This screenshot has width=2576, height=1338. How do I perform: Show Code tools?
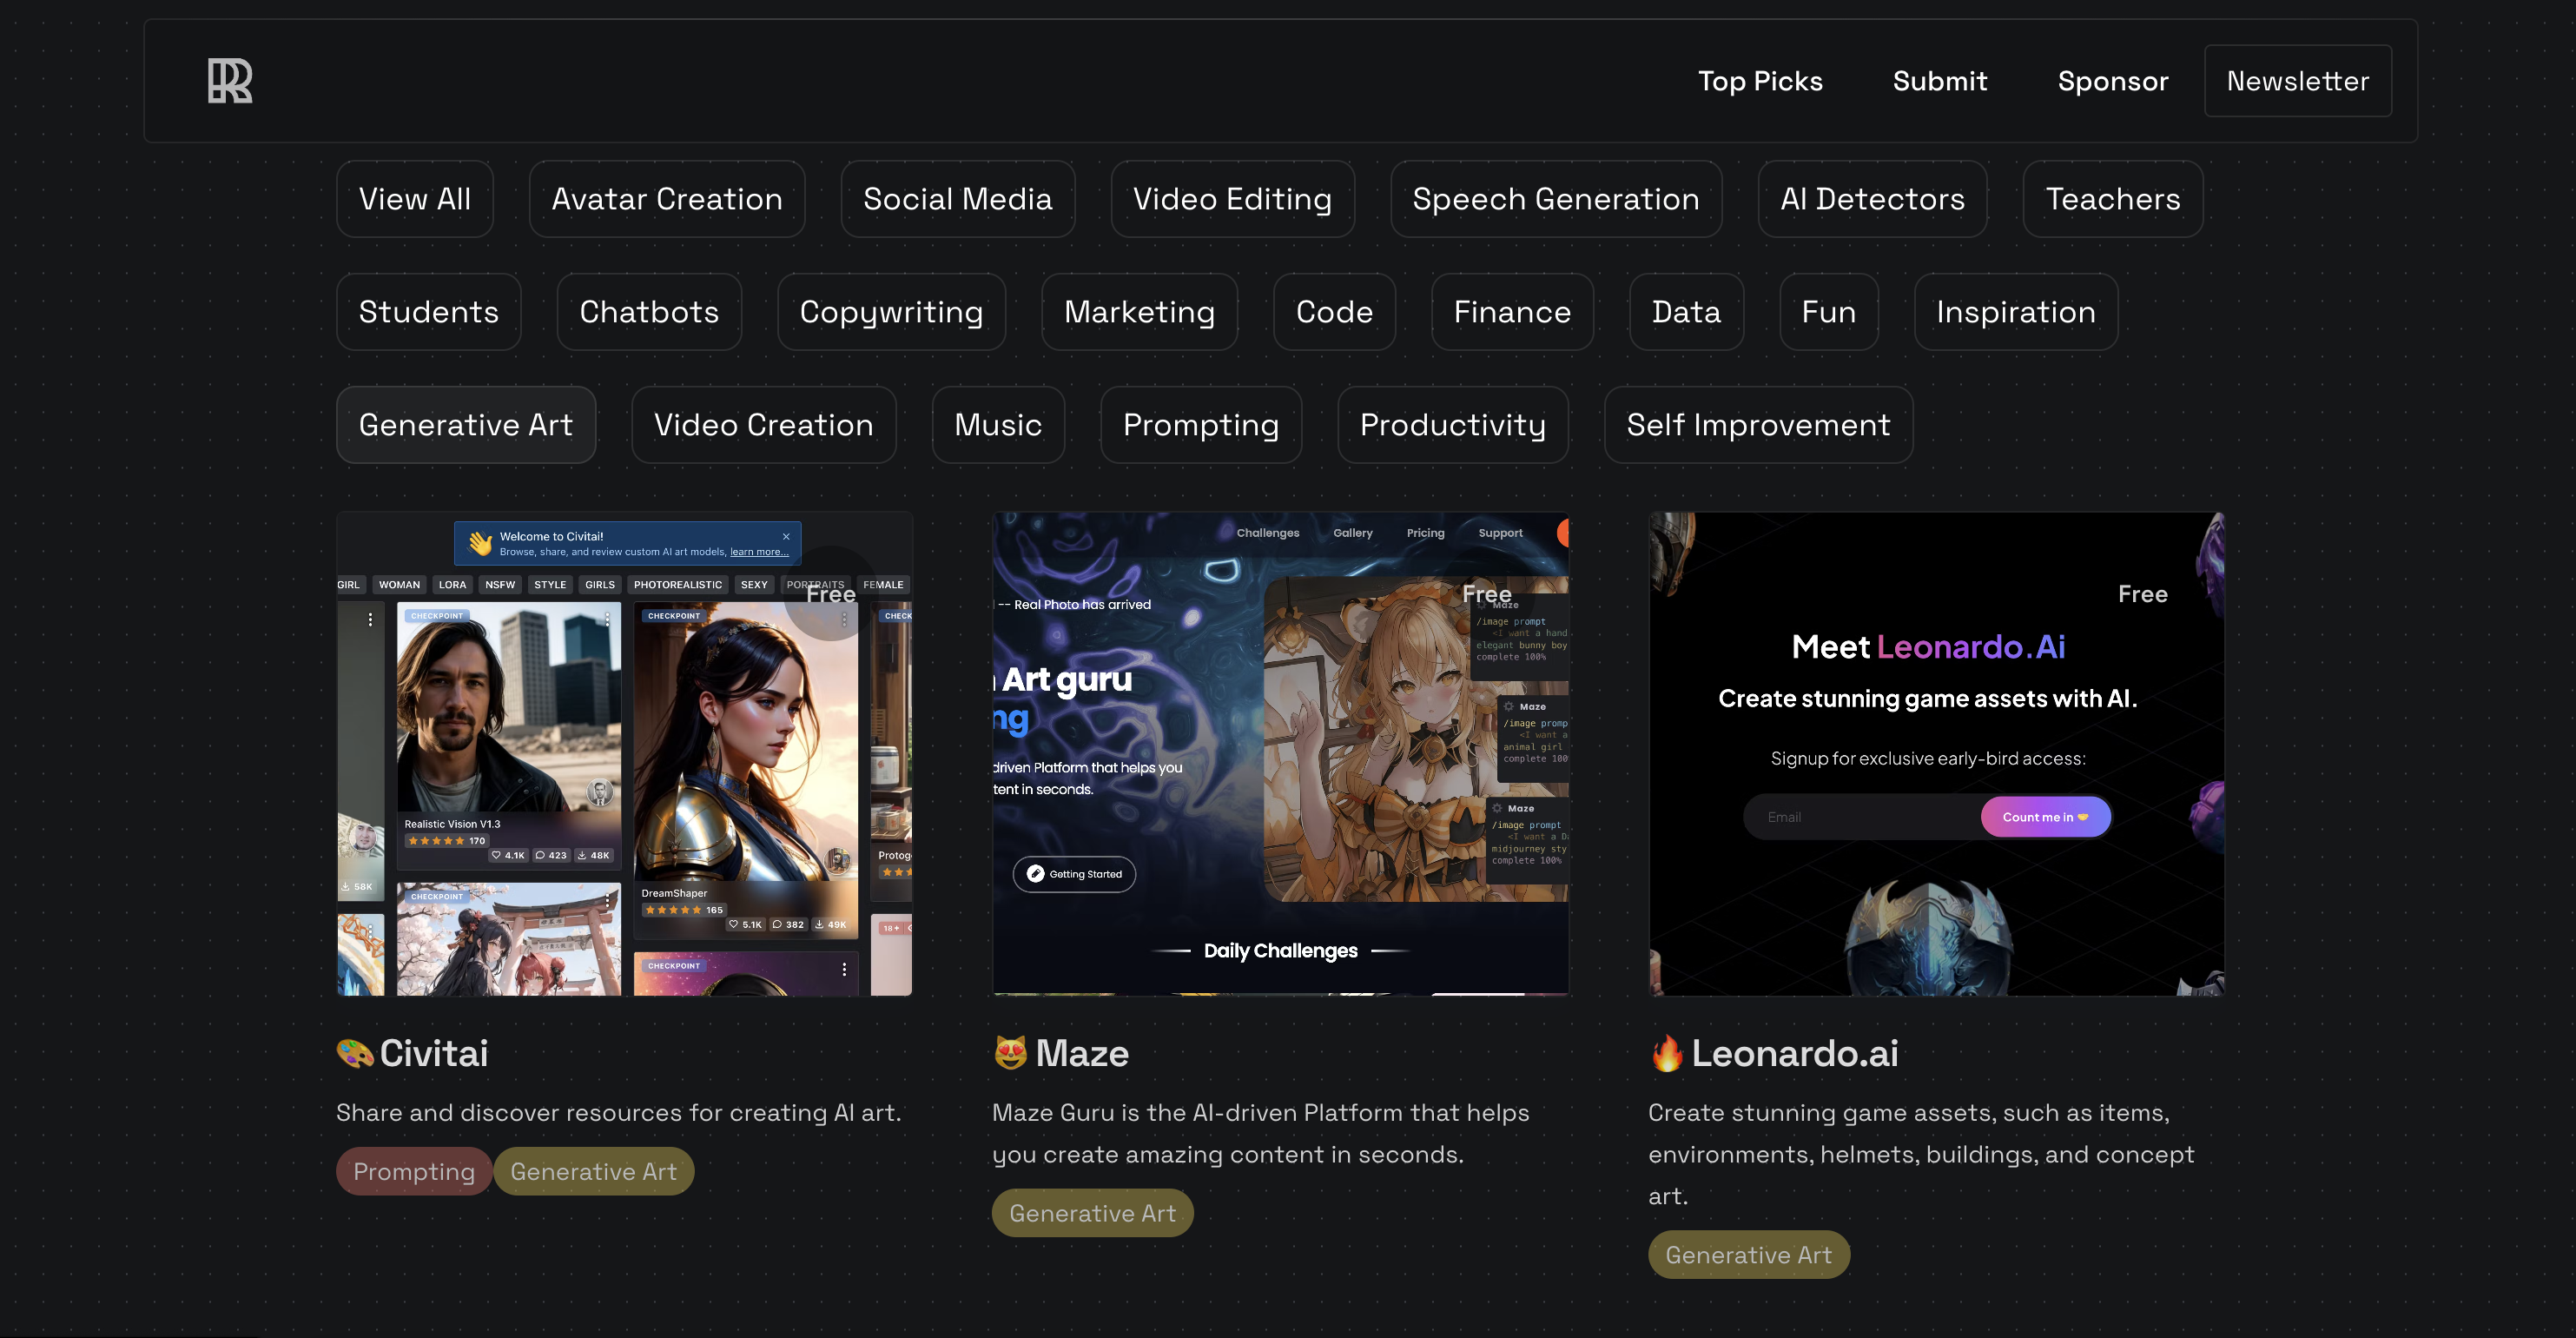(1335, 312)
